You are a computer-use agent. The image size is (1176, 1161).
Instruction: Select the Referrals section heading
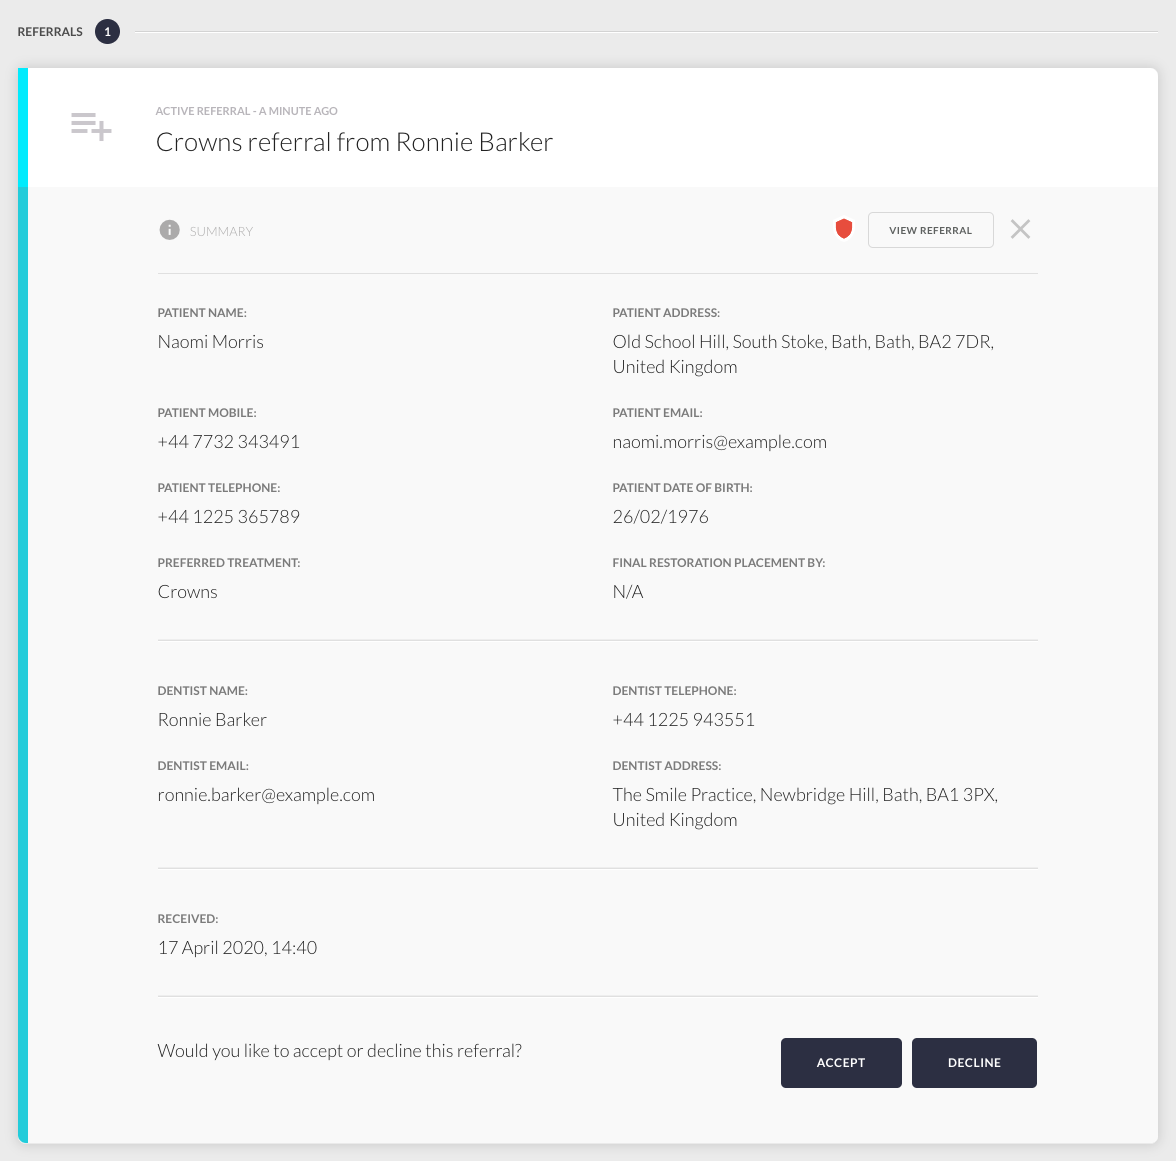click(x=50, y=32)
